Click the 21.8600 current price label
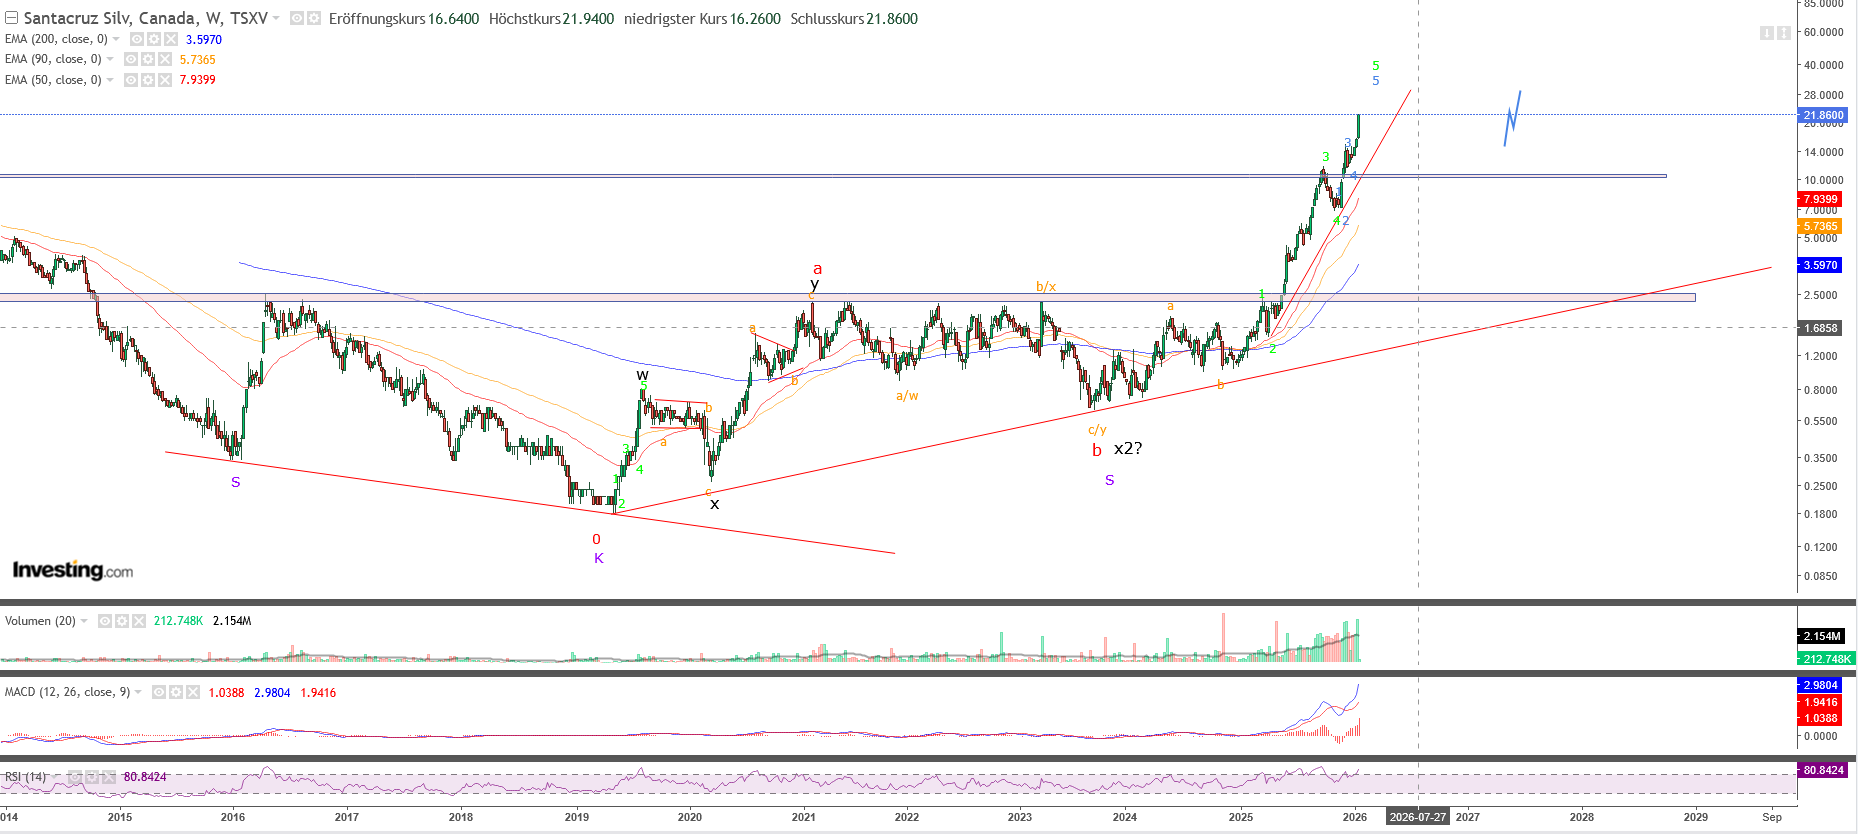 pos(1823,115)
